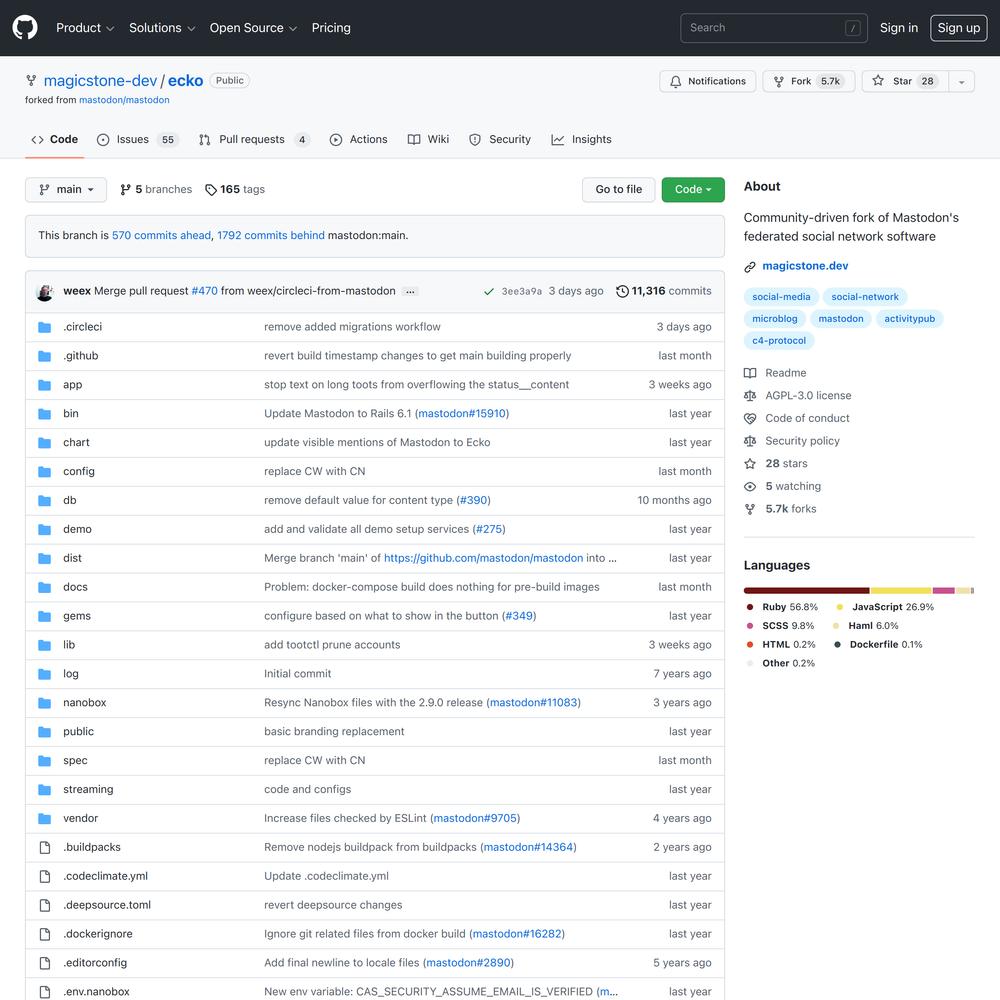This screenshot has width=1000, height=1000.
Task: Open the .codeclimate.yml file
Action: click(105, 876)
